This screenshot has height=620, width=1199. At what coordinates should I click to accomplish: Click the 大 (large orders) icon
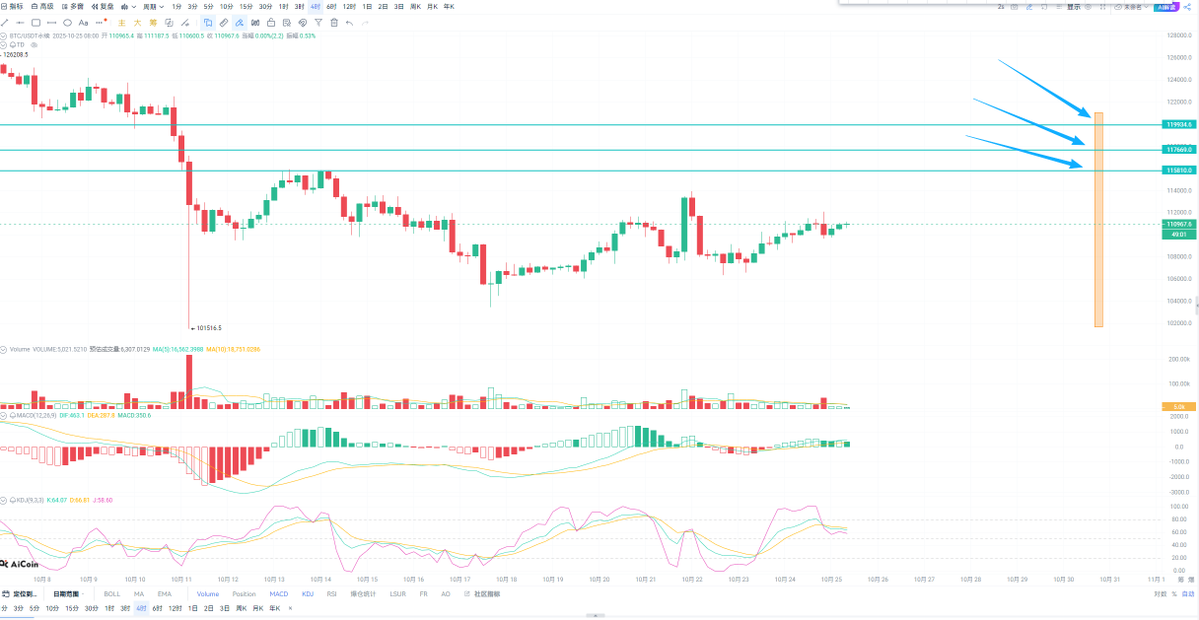(x=138, y=23)
